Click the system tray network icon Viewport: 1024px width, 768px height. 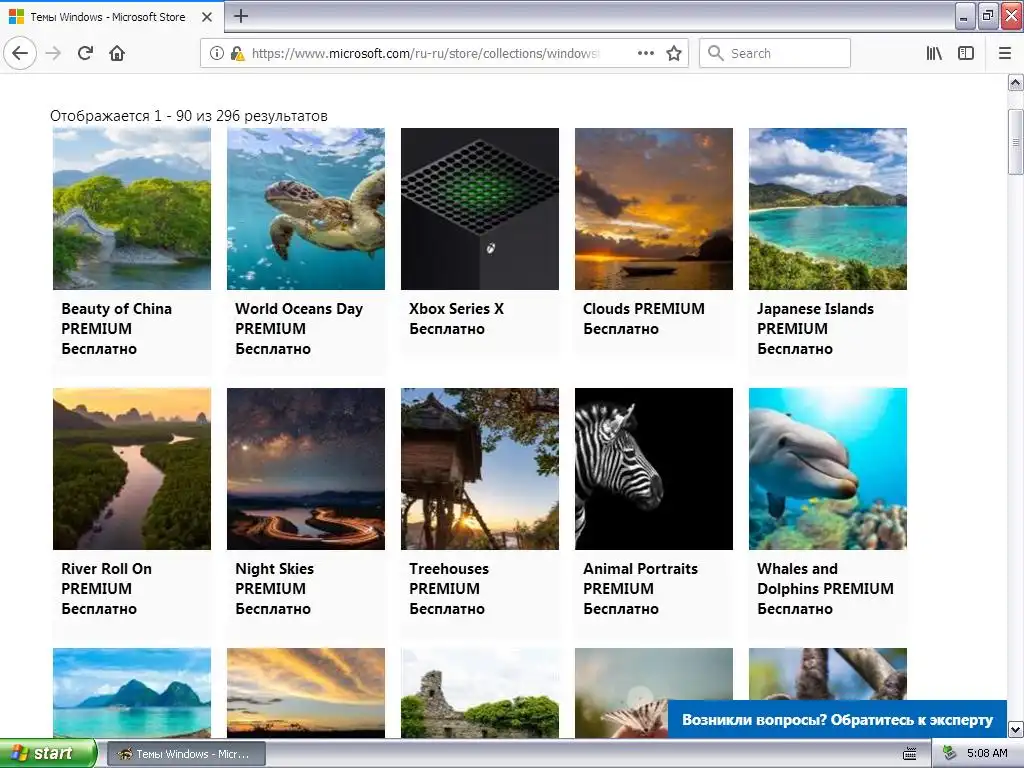[950, 754]
